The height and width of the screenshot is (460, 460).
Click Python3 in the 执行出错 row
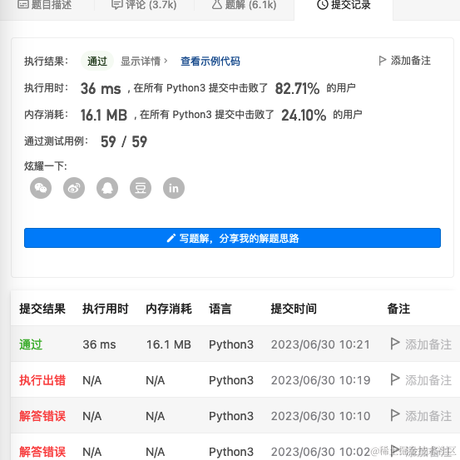[x=231, y=380]
